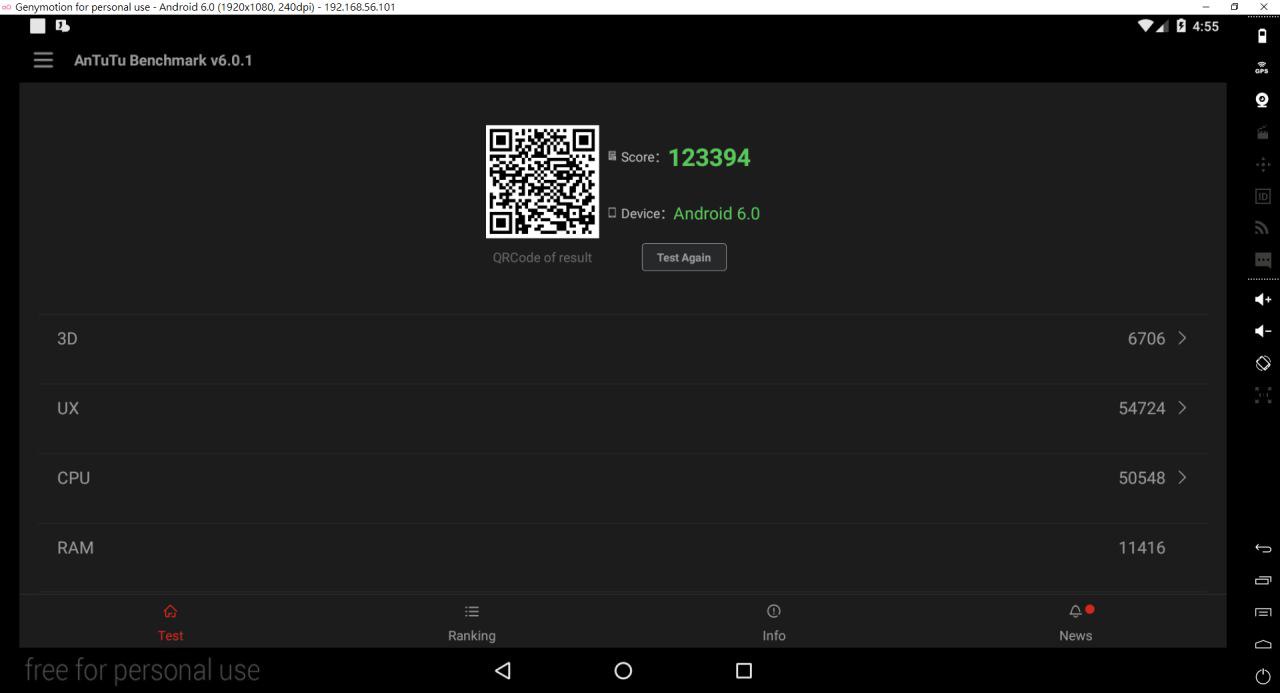The image size is (1280, 693).
Task: Expand the CPU score details chevron
Action: (x=1182, y=478)
